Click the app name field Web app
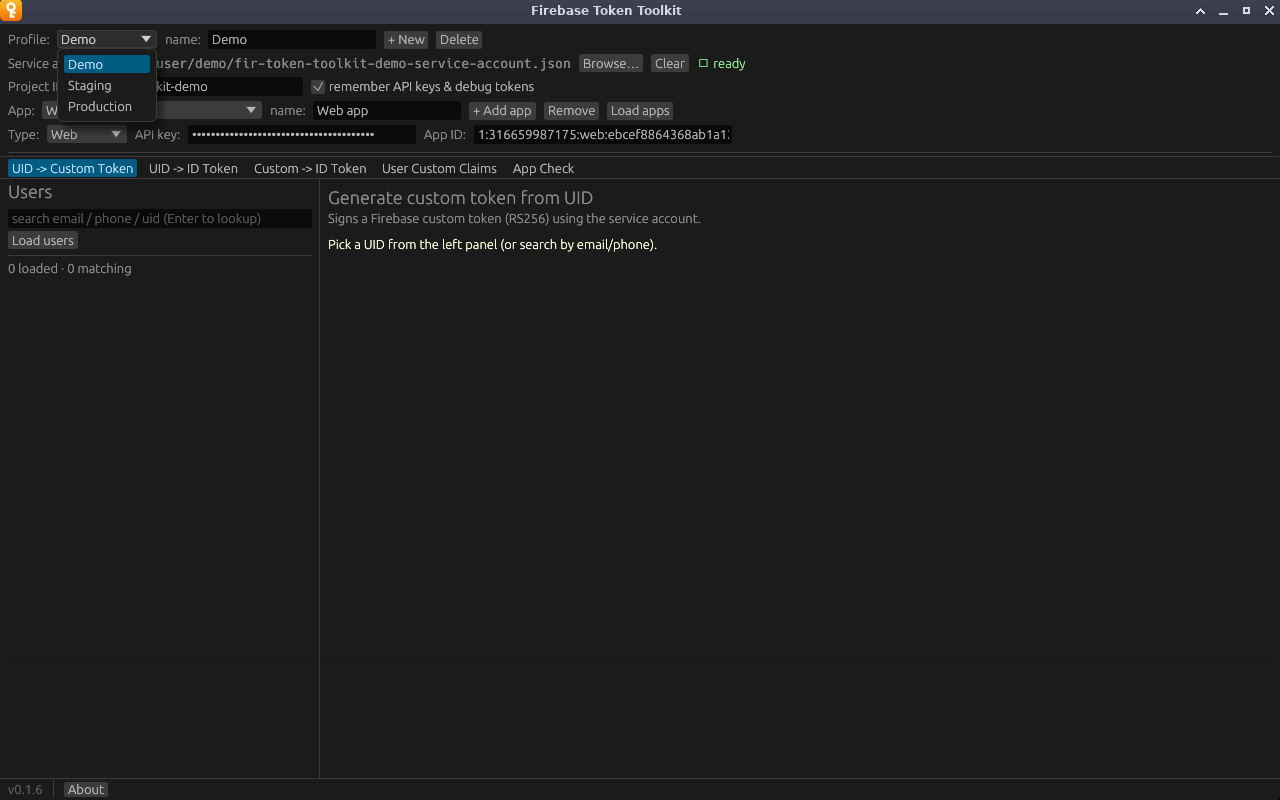 [387, 111]
